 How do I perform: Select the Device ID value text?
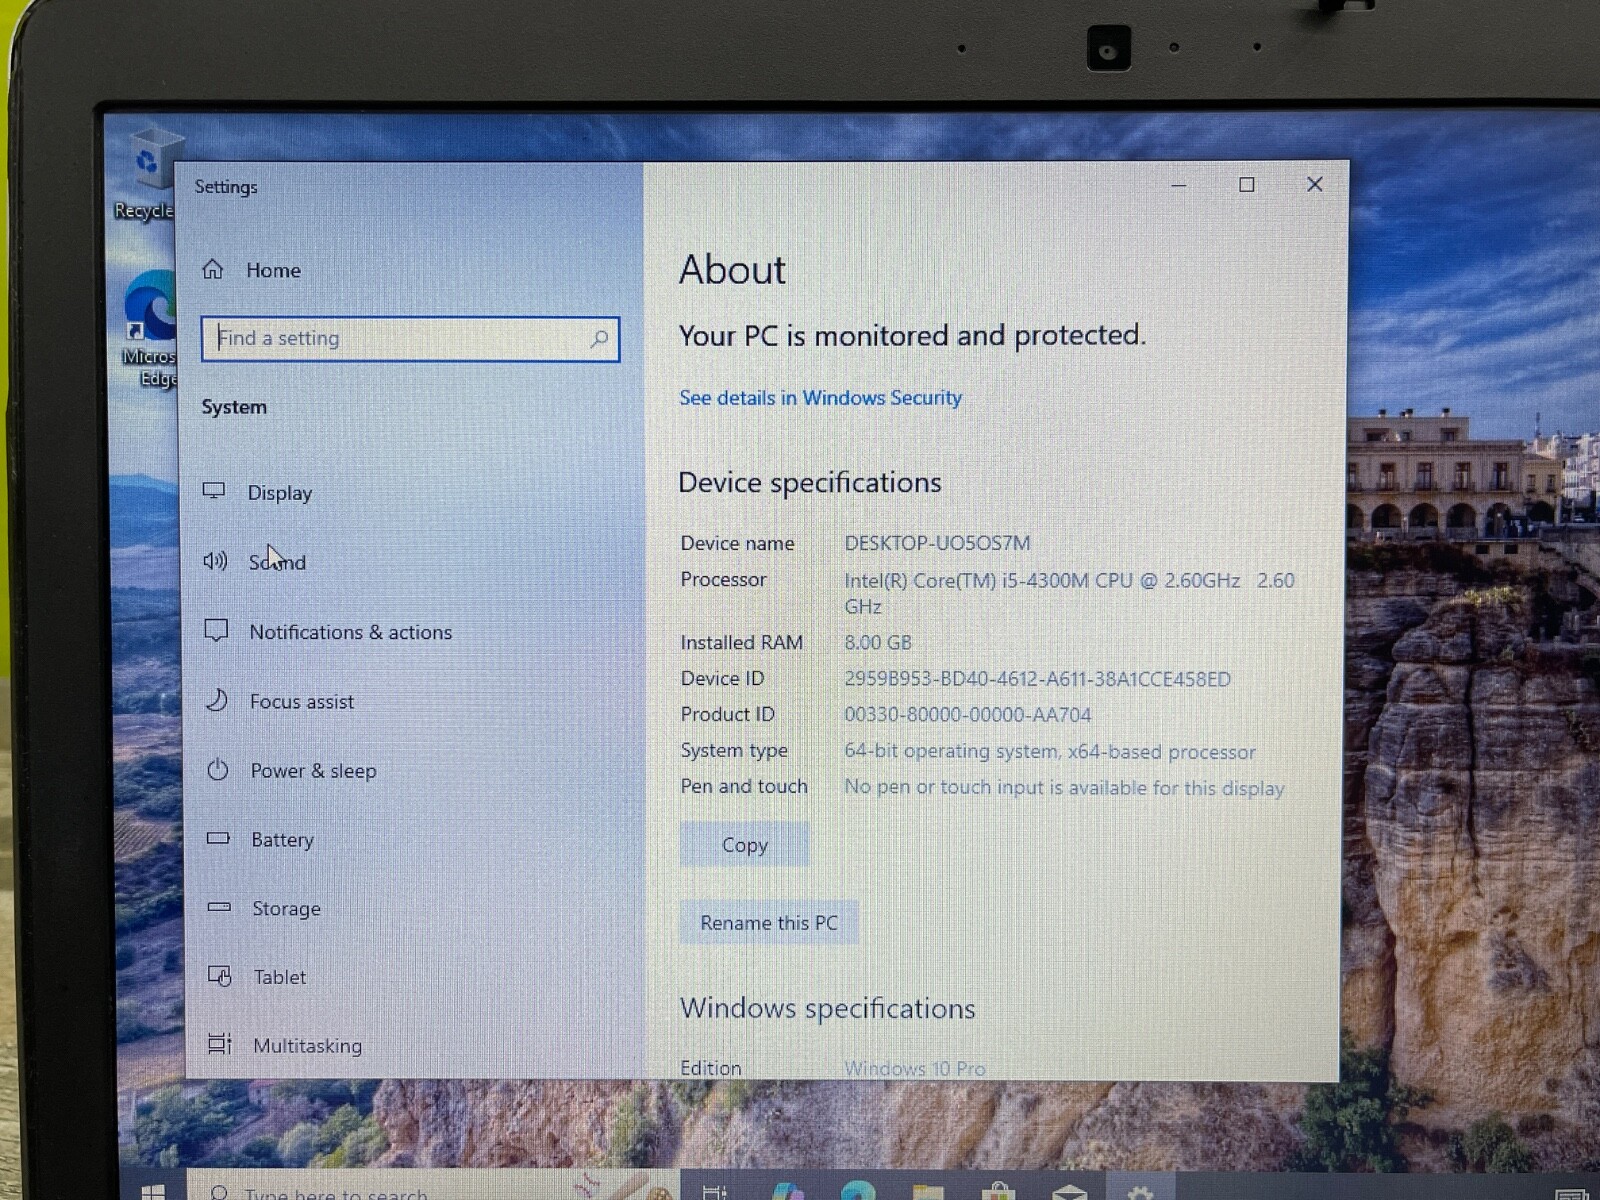[1037, 679]
